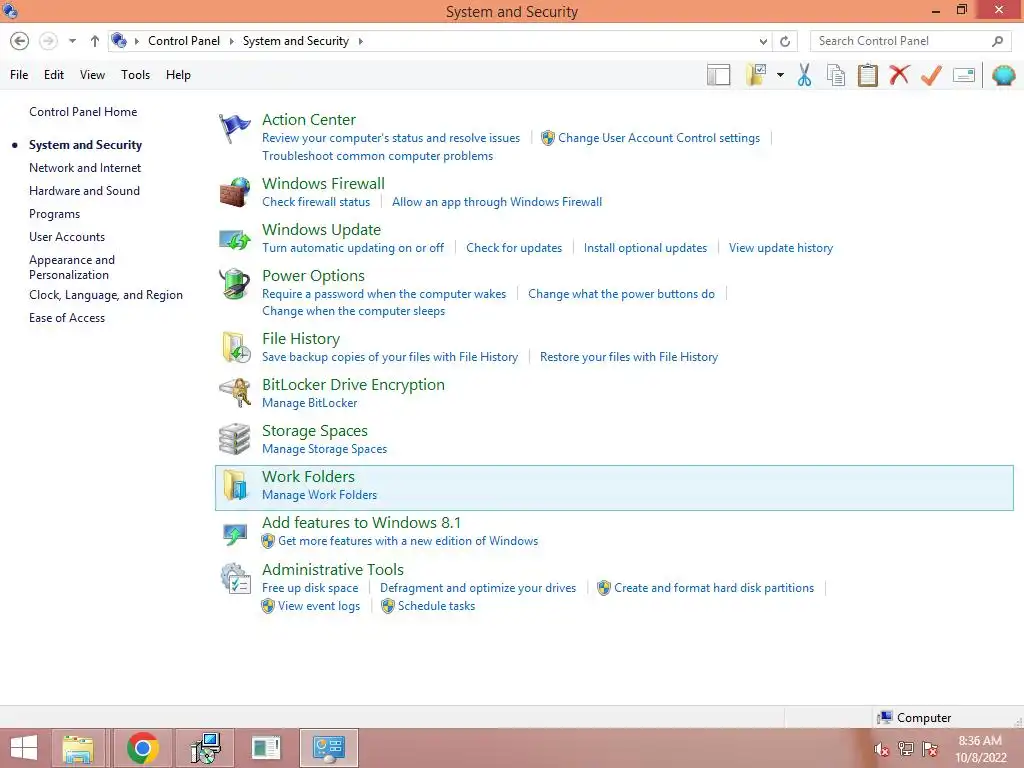Image resolution: width=1024 pixels, height=768 pixels.
Task: Open Ease of Access category
Action: [x=67, y=318]
